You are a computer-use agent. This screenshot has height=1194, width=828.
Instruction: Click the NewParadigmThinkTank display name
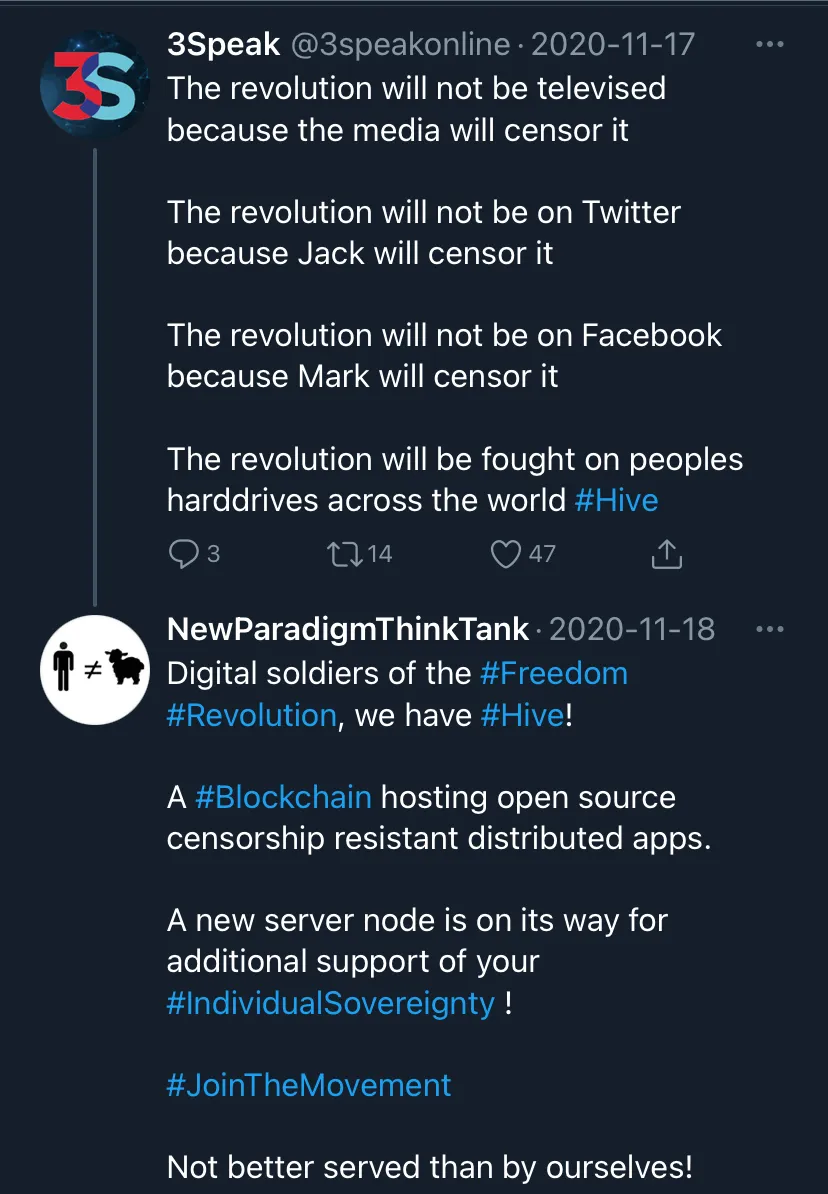[347, 629]
